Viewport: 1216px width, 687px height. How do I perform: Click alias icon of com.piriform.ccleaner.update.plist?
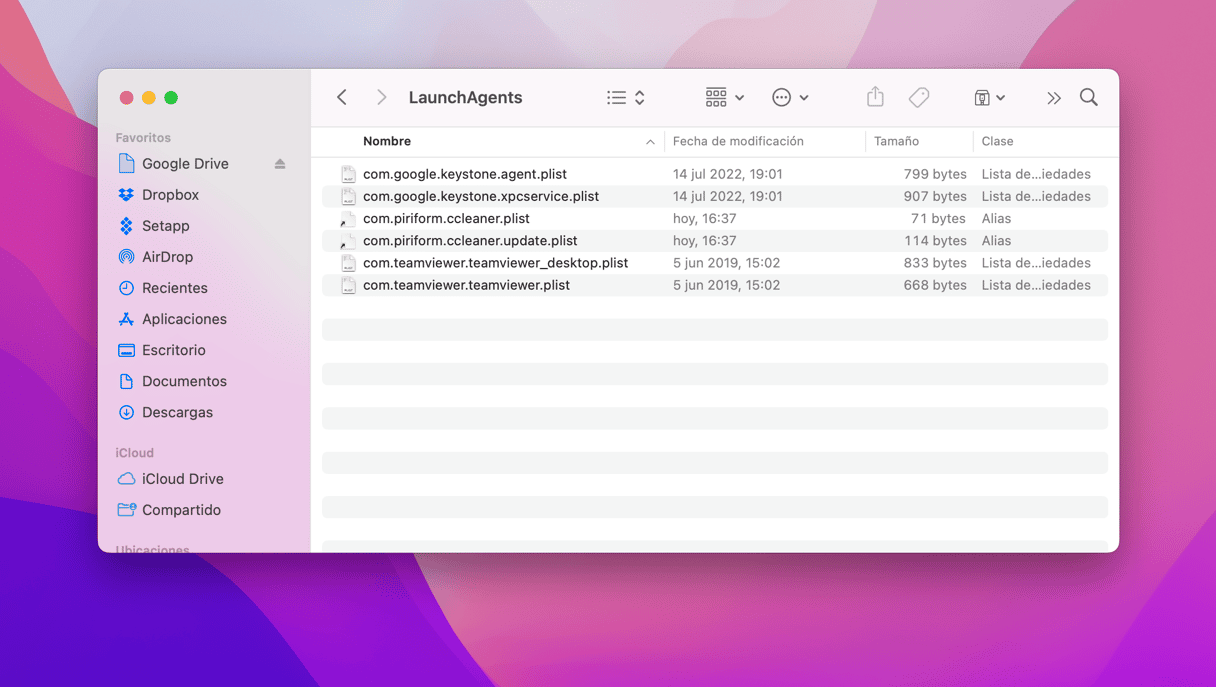point(348,240)
